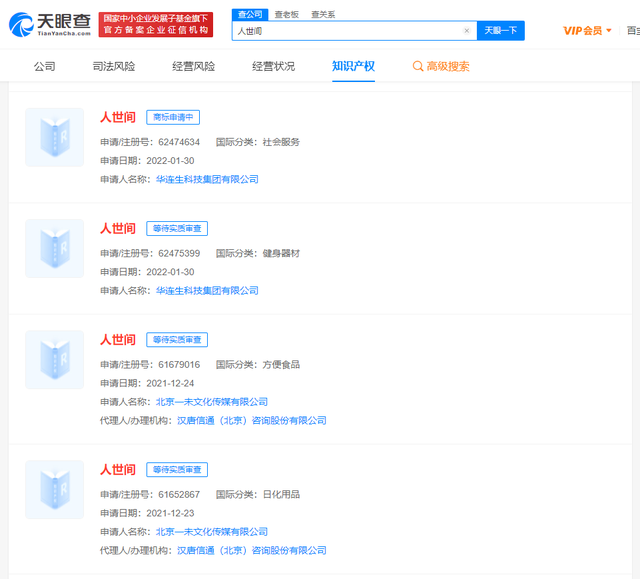Viewport: 640px width, 579px height.
Task: Click 等待实质审查 tag on 62475399 entry
Action: 177,228
